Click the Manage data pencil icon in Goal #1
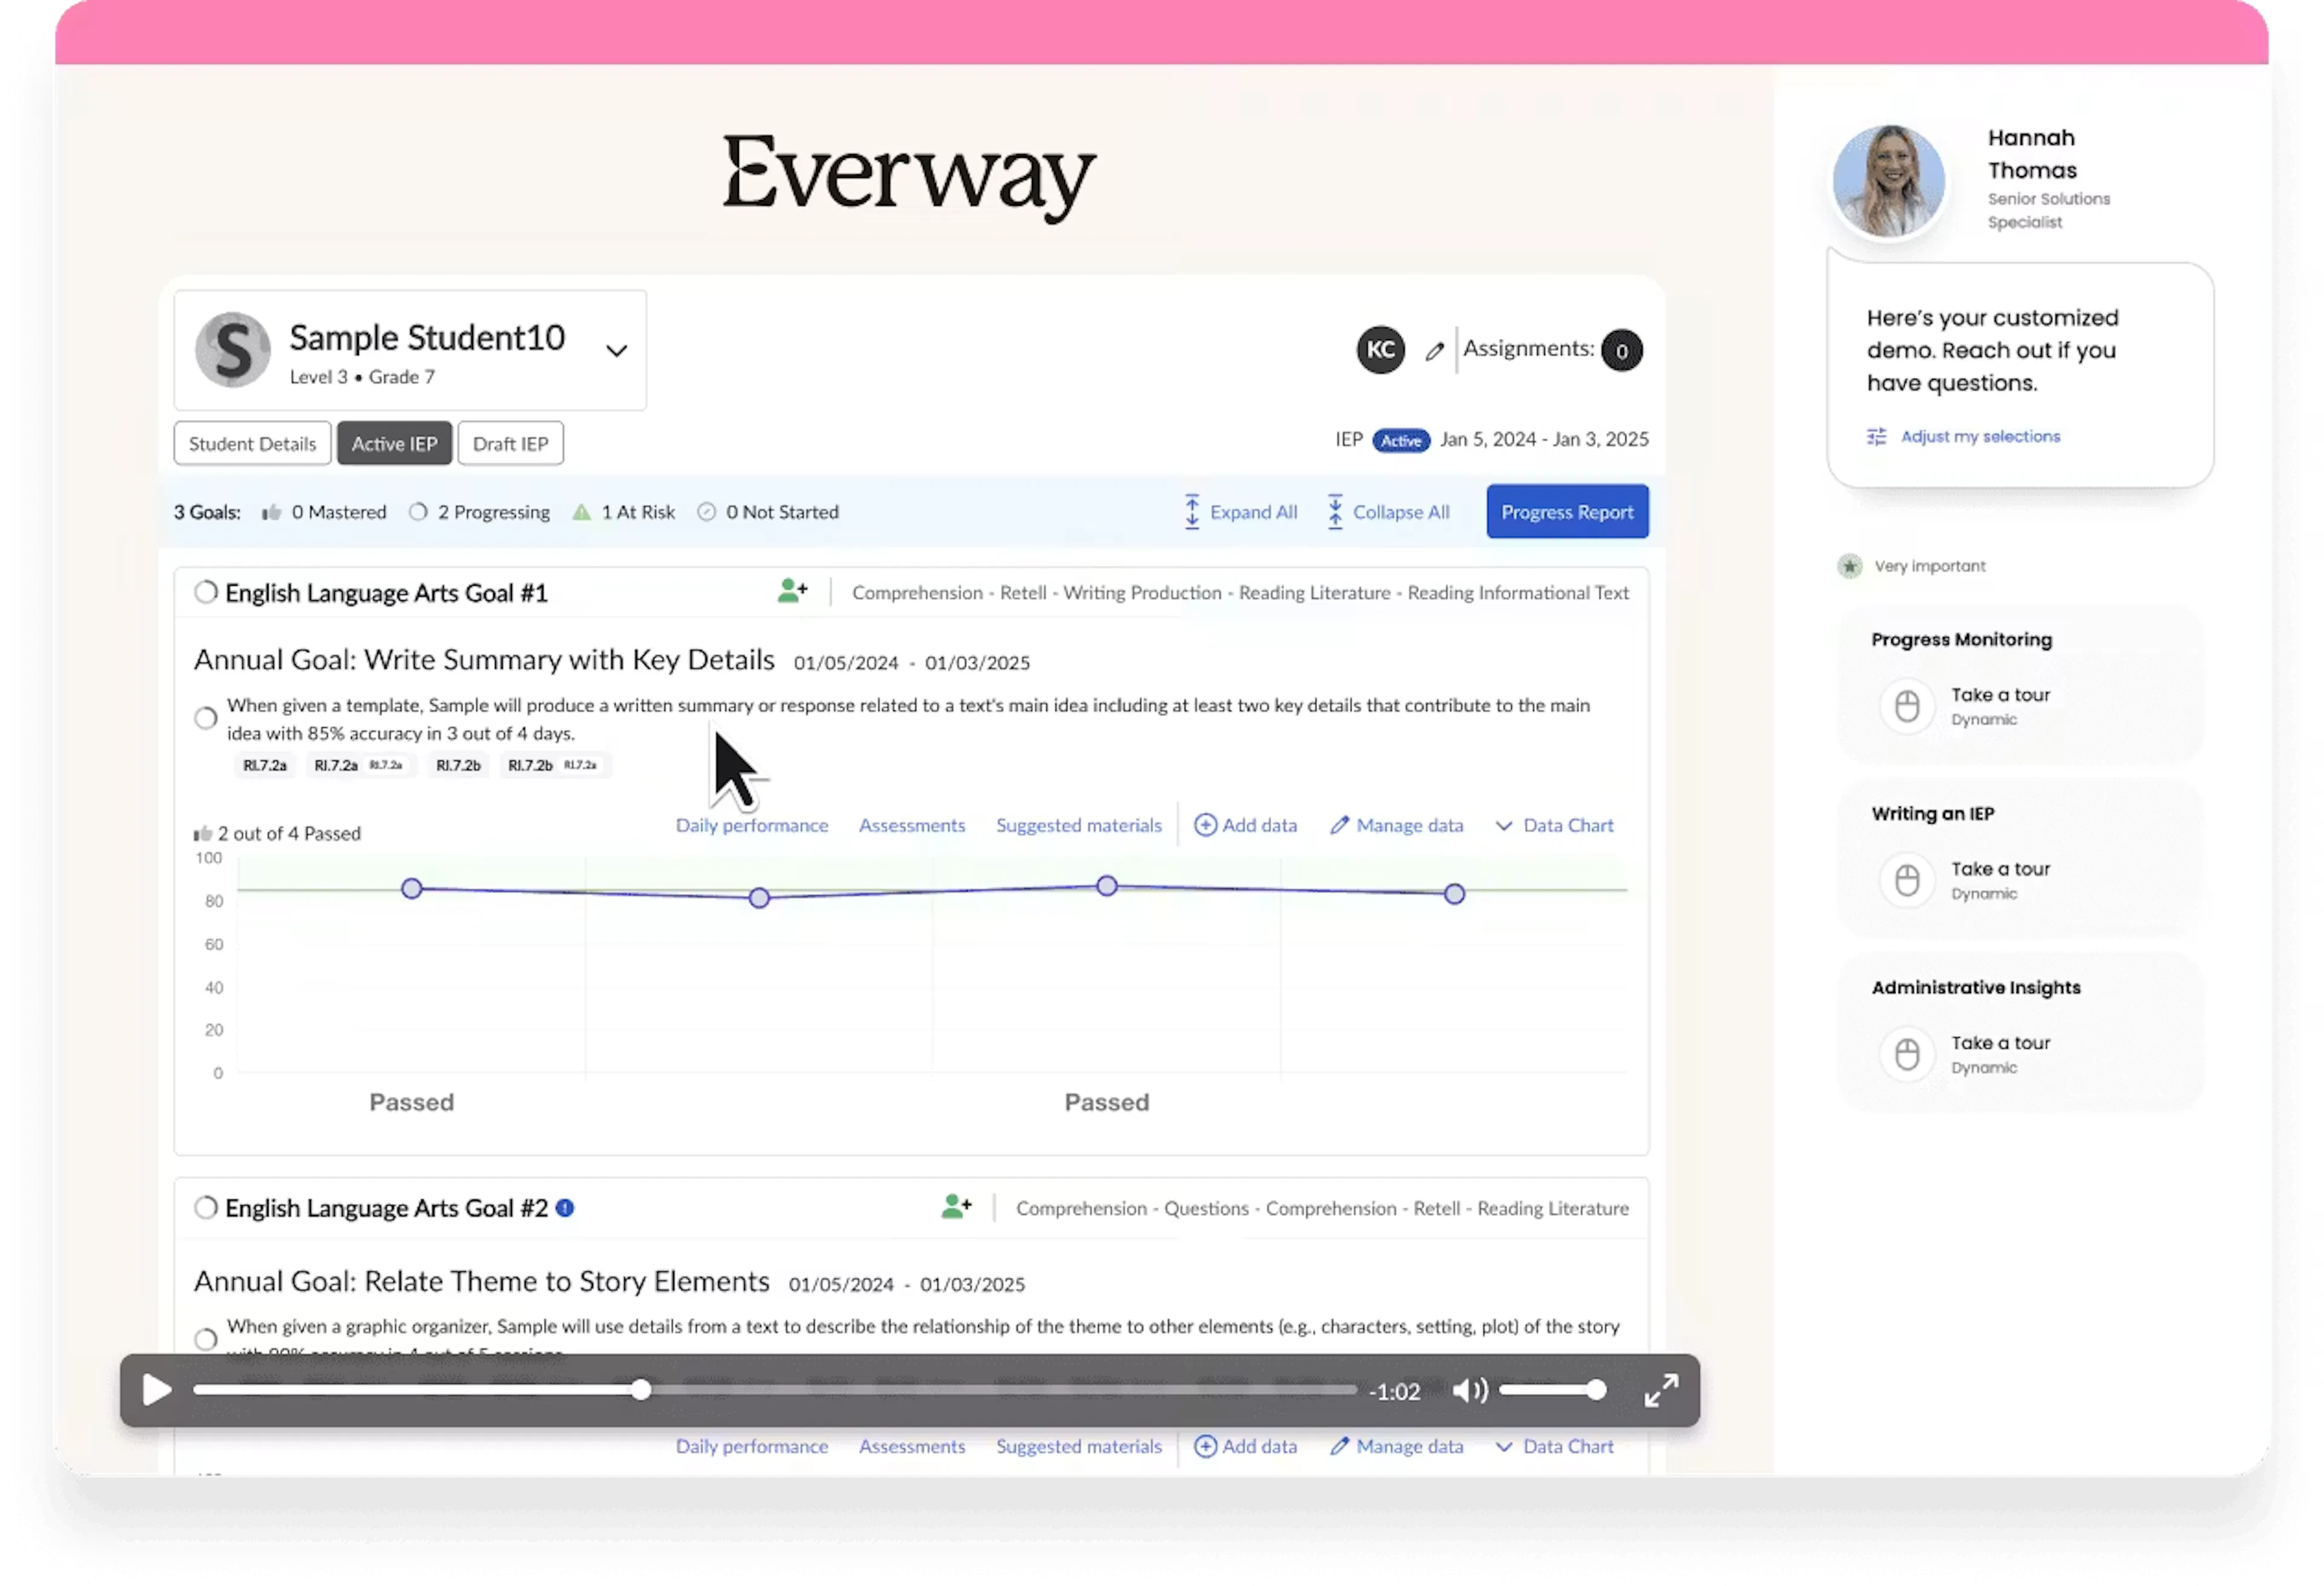Image resolution: width=2324 pixels, height=1586 pixels. pyautogui.click(x=1339, y=825)
